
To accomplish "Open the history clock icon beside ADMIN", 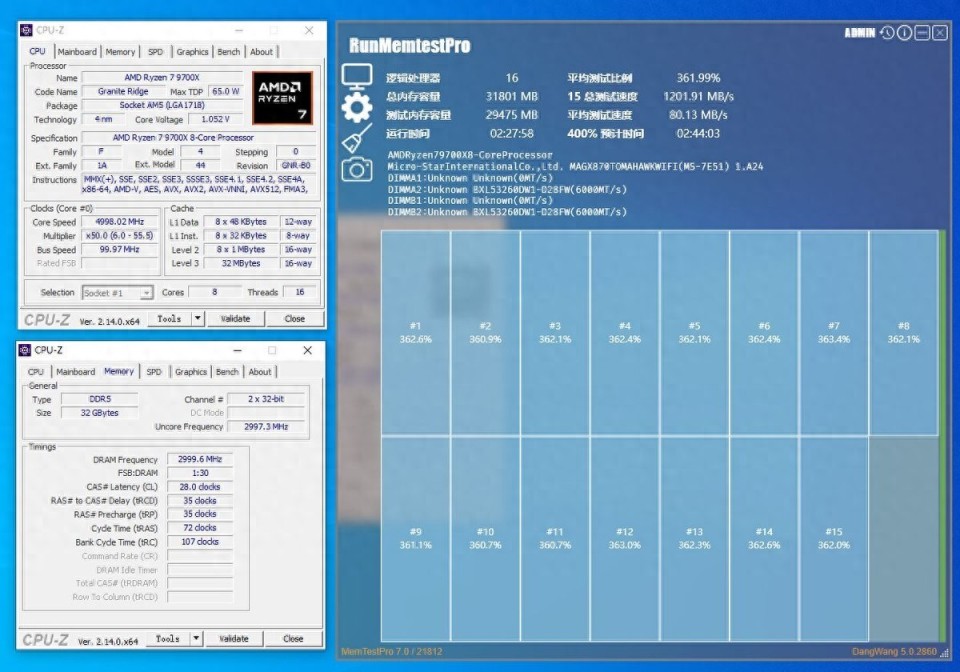I will click(887, 33).
